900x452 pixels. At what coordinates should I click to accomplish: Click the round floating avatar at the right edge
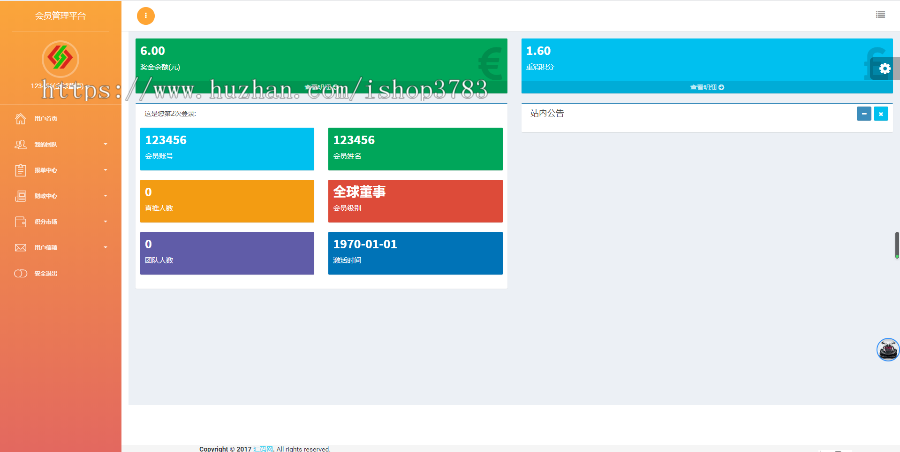(x=888, y=349)
